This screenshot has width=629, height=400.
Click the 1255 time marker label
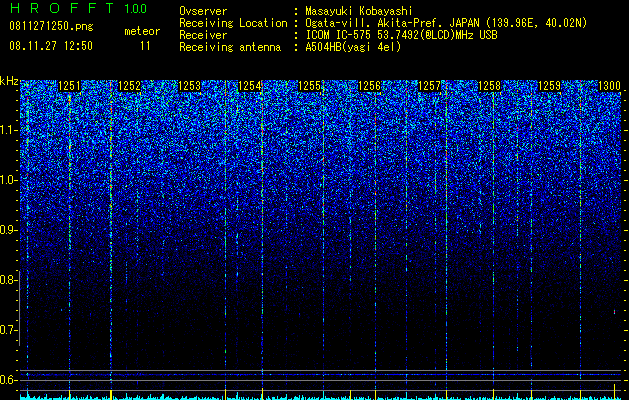309,86
